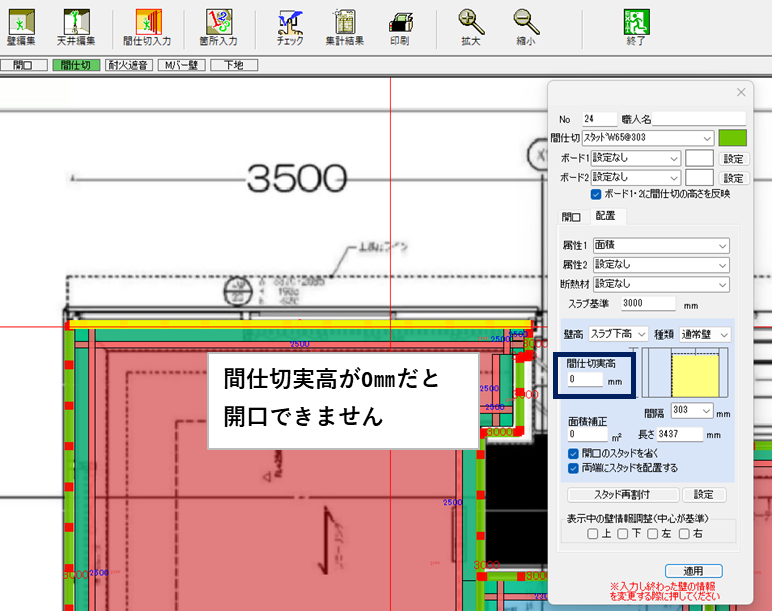The height and width of the screenshot is (611, 772).
Task: Open the 開口 tab in properties panel
Action: click(572, 217)
